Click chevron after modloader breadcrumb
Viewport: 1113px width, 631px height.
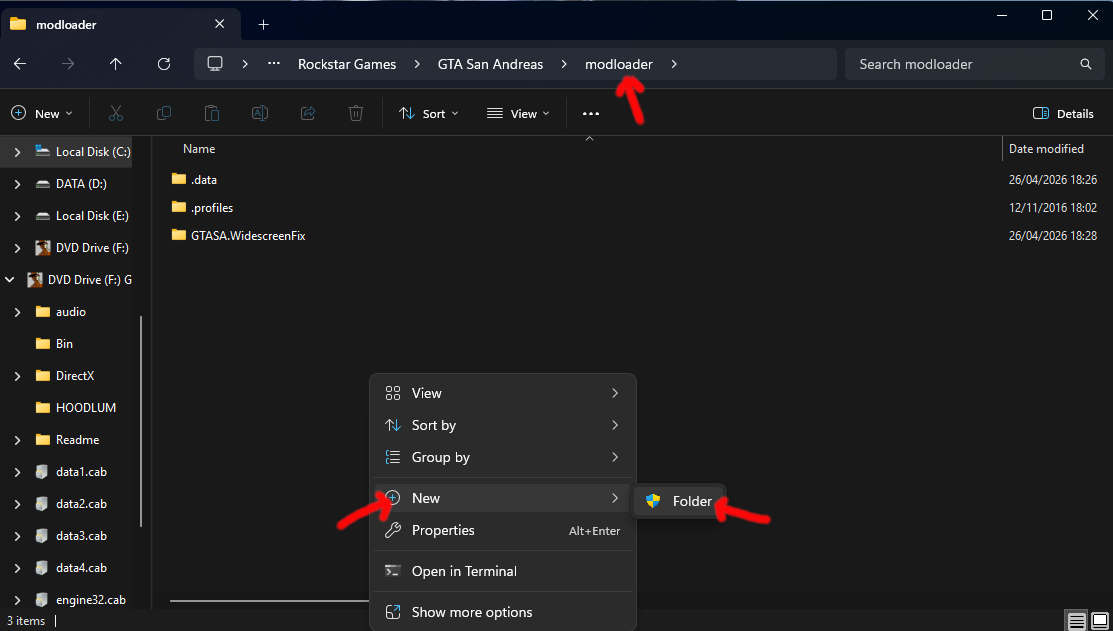click(674, 64)
